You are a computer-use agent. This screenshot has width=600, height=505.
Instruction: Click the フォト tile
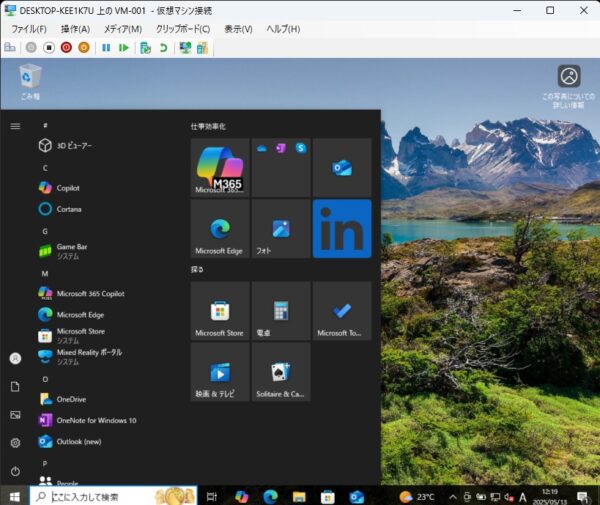point(281,229)
